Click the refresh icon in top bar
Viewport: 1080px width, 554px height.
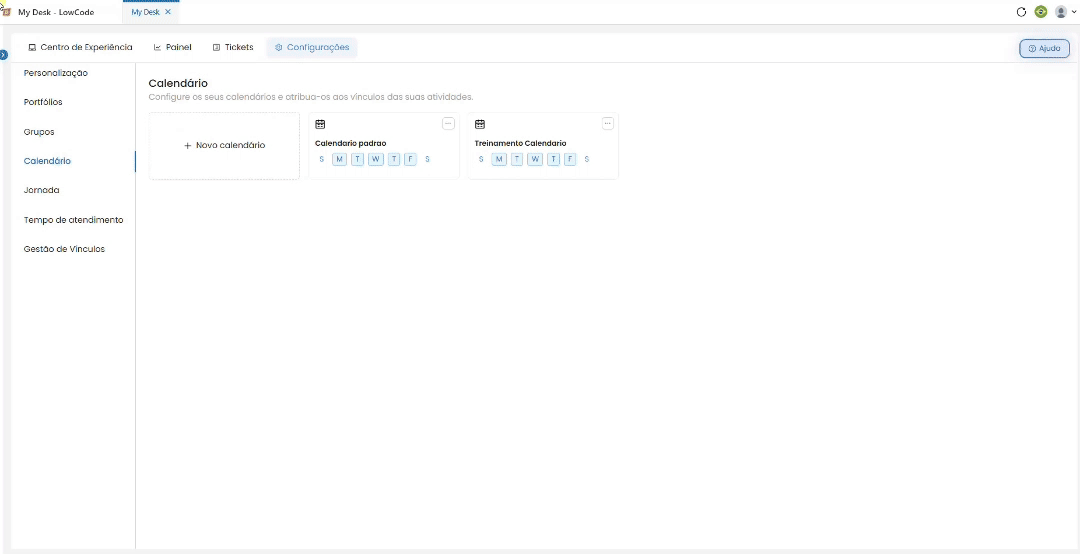(1021, 12)
